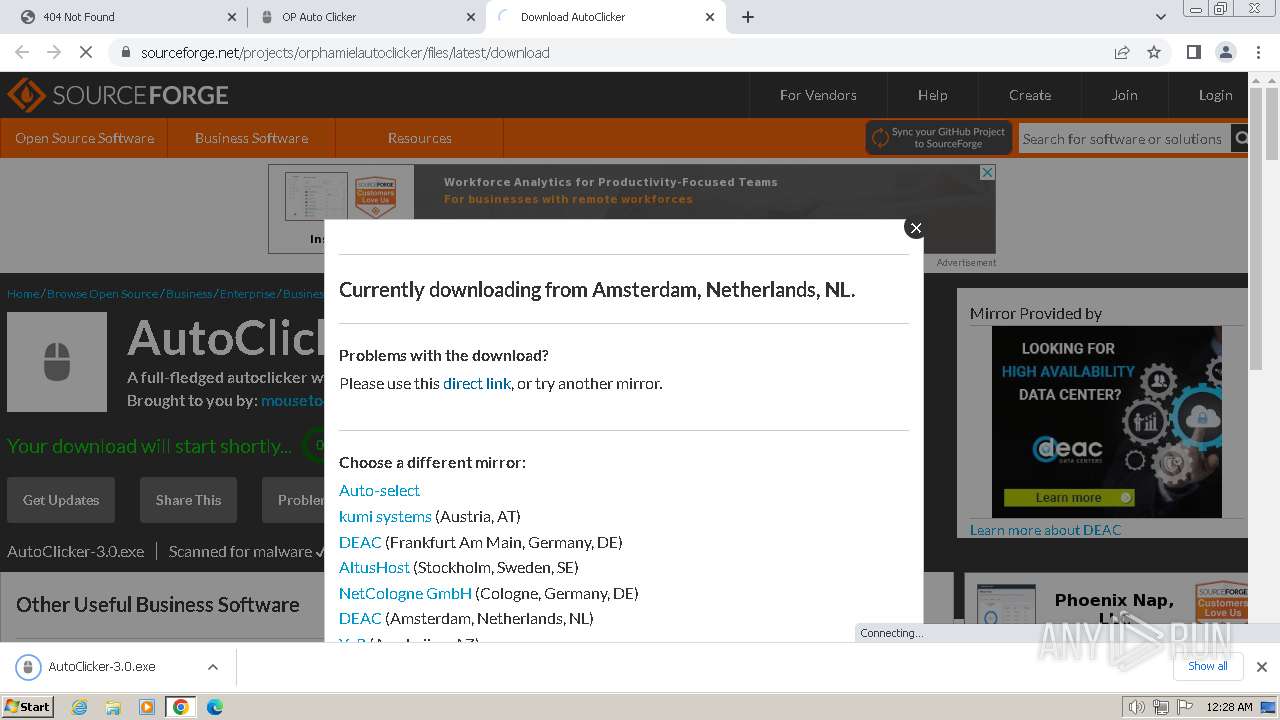Bookmark this page with the star icon

(1154, 52)
